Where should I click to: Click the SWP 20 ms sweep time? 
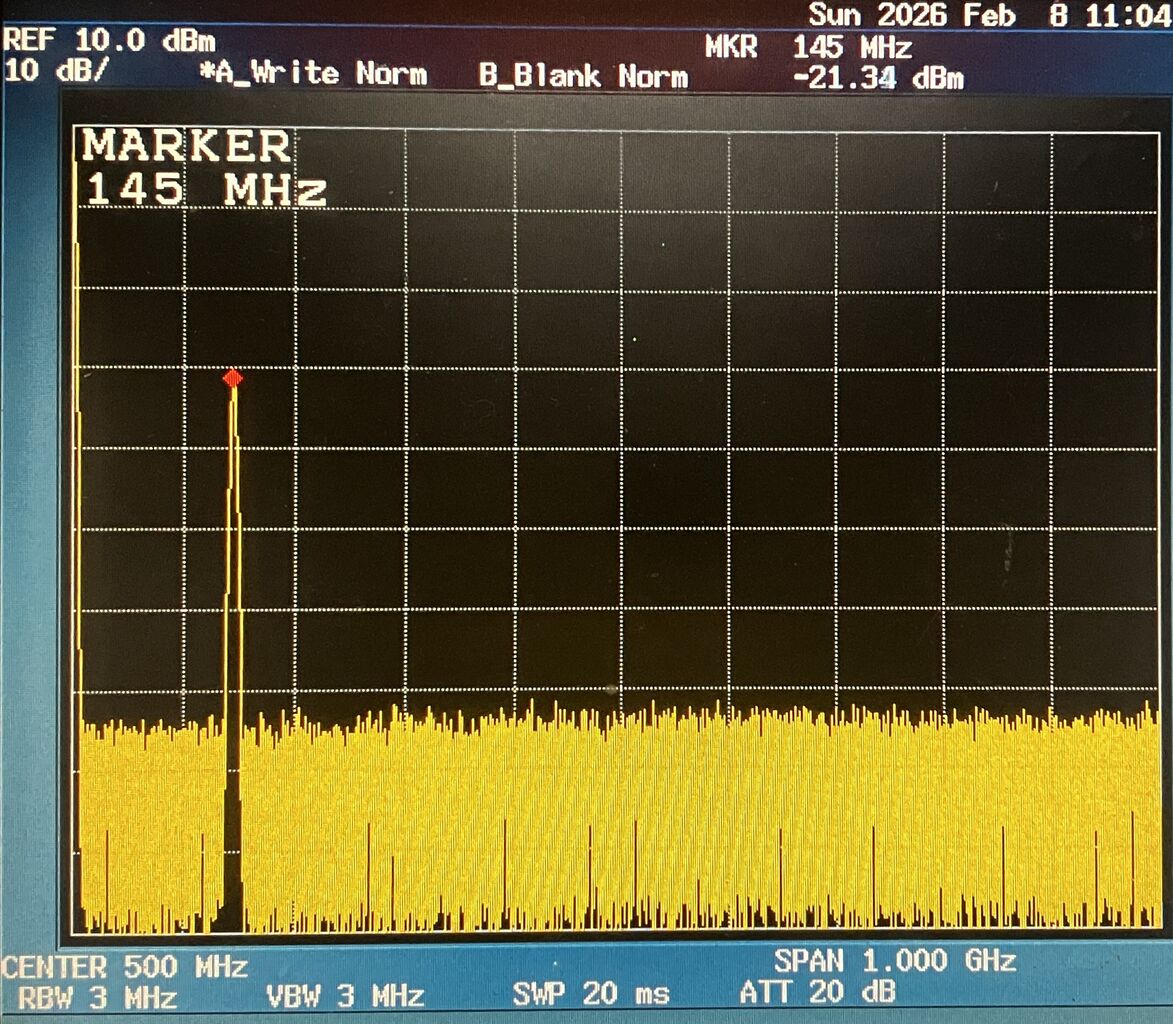(x=591, y=994)
